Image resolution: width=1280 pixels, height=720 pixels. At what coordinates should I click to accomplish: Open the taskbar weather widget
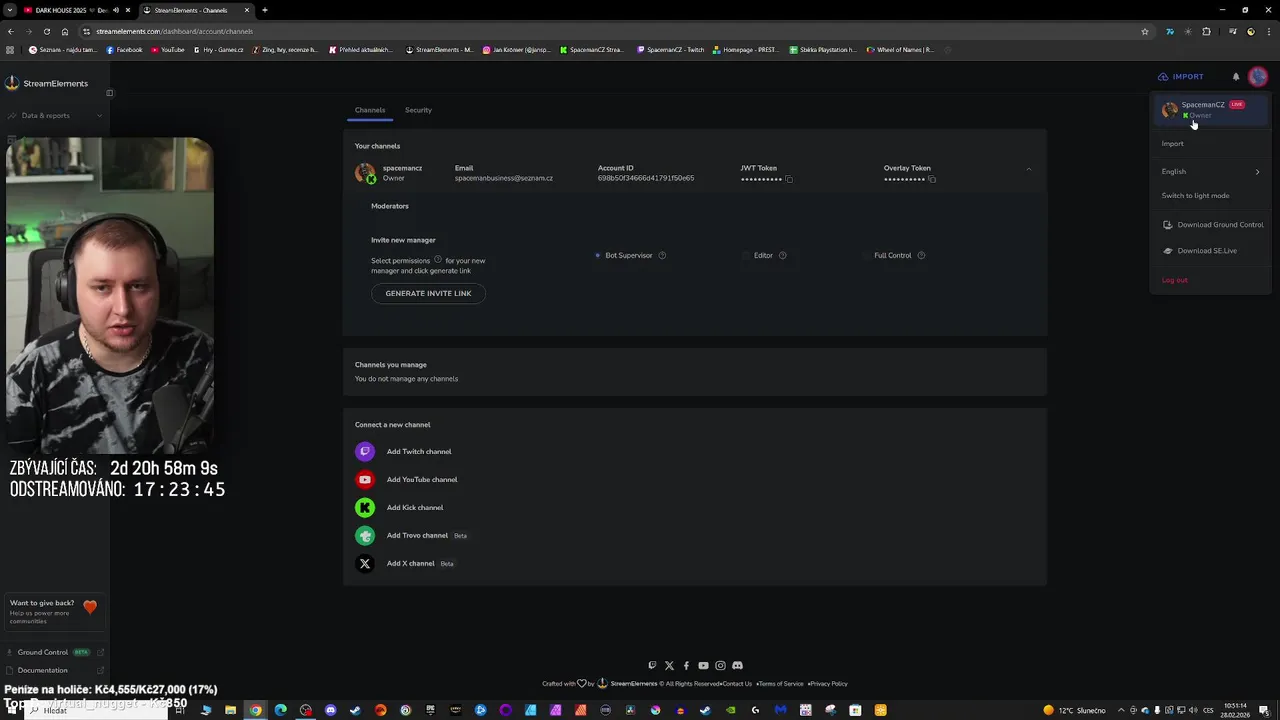[1074, 710]
